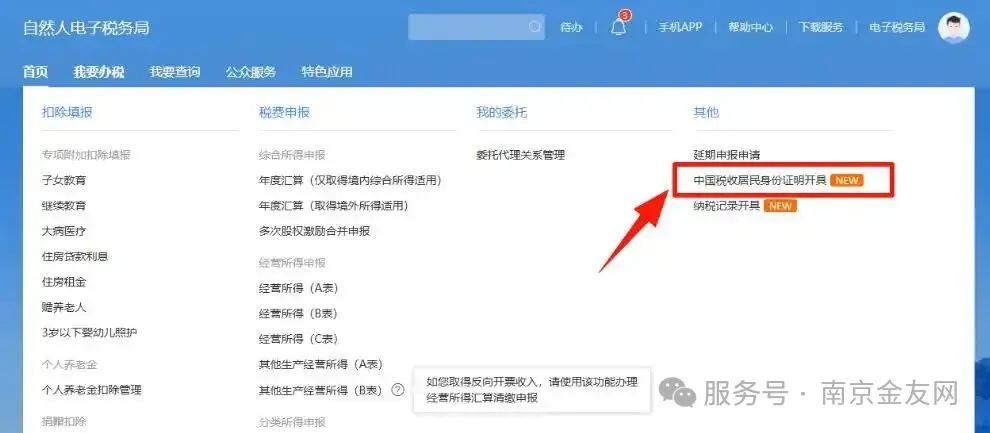Screen dimensions: 990x433
Task: Click the NEW badge beside 纳税记录开具
Action: point(780,206)
